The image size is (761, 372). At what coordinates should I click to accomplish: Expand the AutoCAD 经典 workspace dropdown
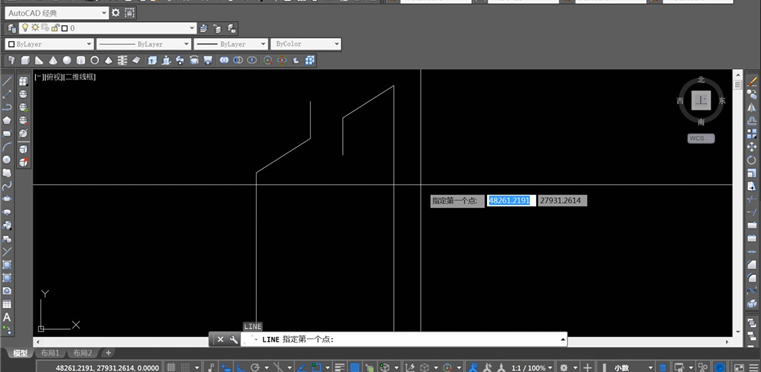(57, 13)
